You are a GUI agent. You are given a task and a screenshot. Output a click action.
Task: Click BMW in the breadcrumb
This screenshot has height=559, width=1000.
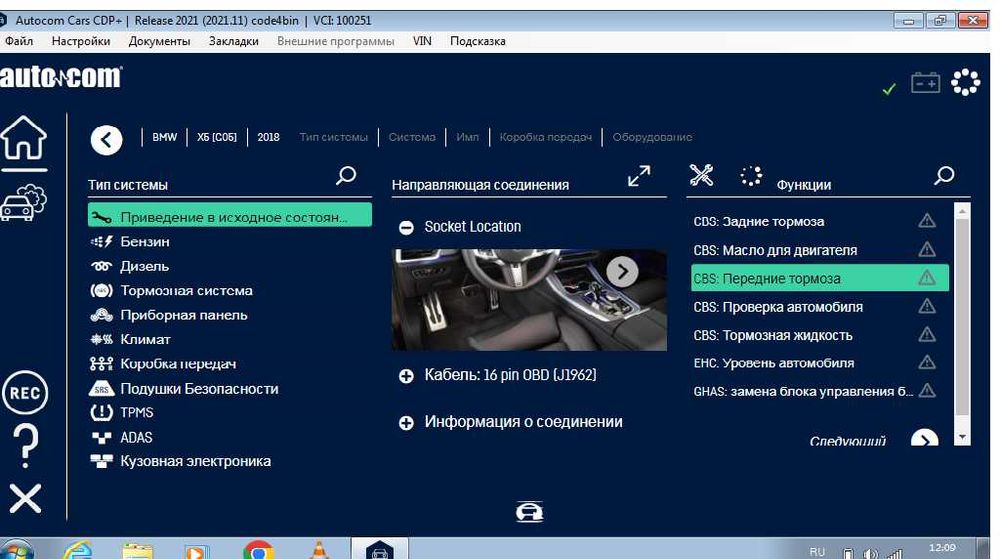(x=165, y=137)
